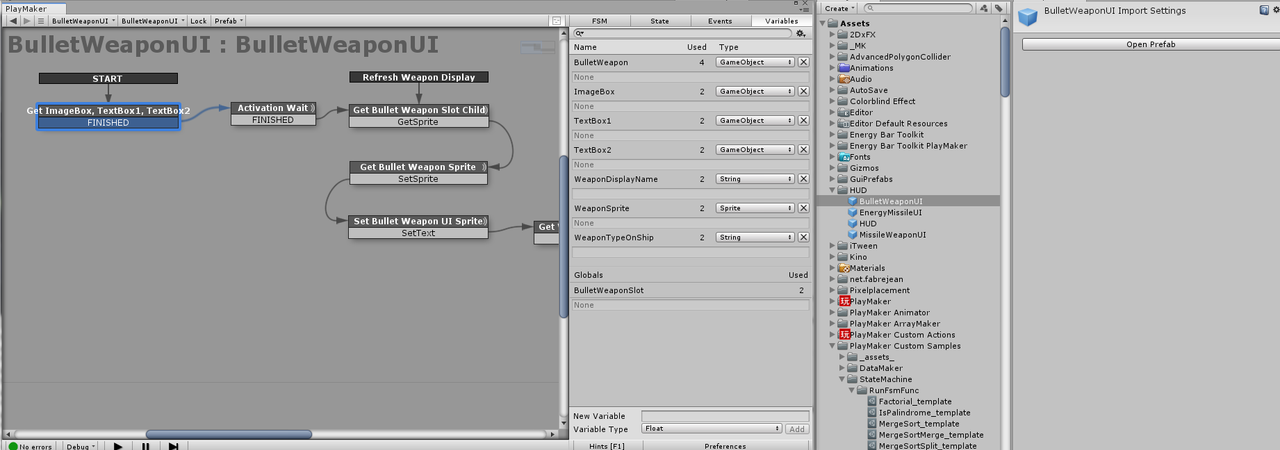
Task: Click the prefab cube icon in Import Settings
Action: pyautogui.click(x=1027, y=15)
